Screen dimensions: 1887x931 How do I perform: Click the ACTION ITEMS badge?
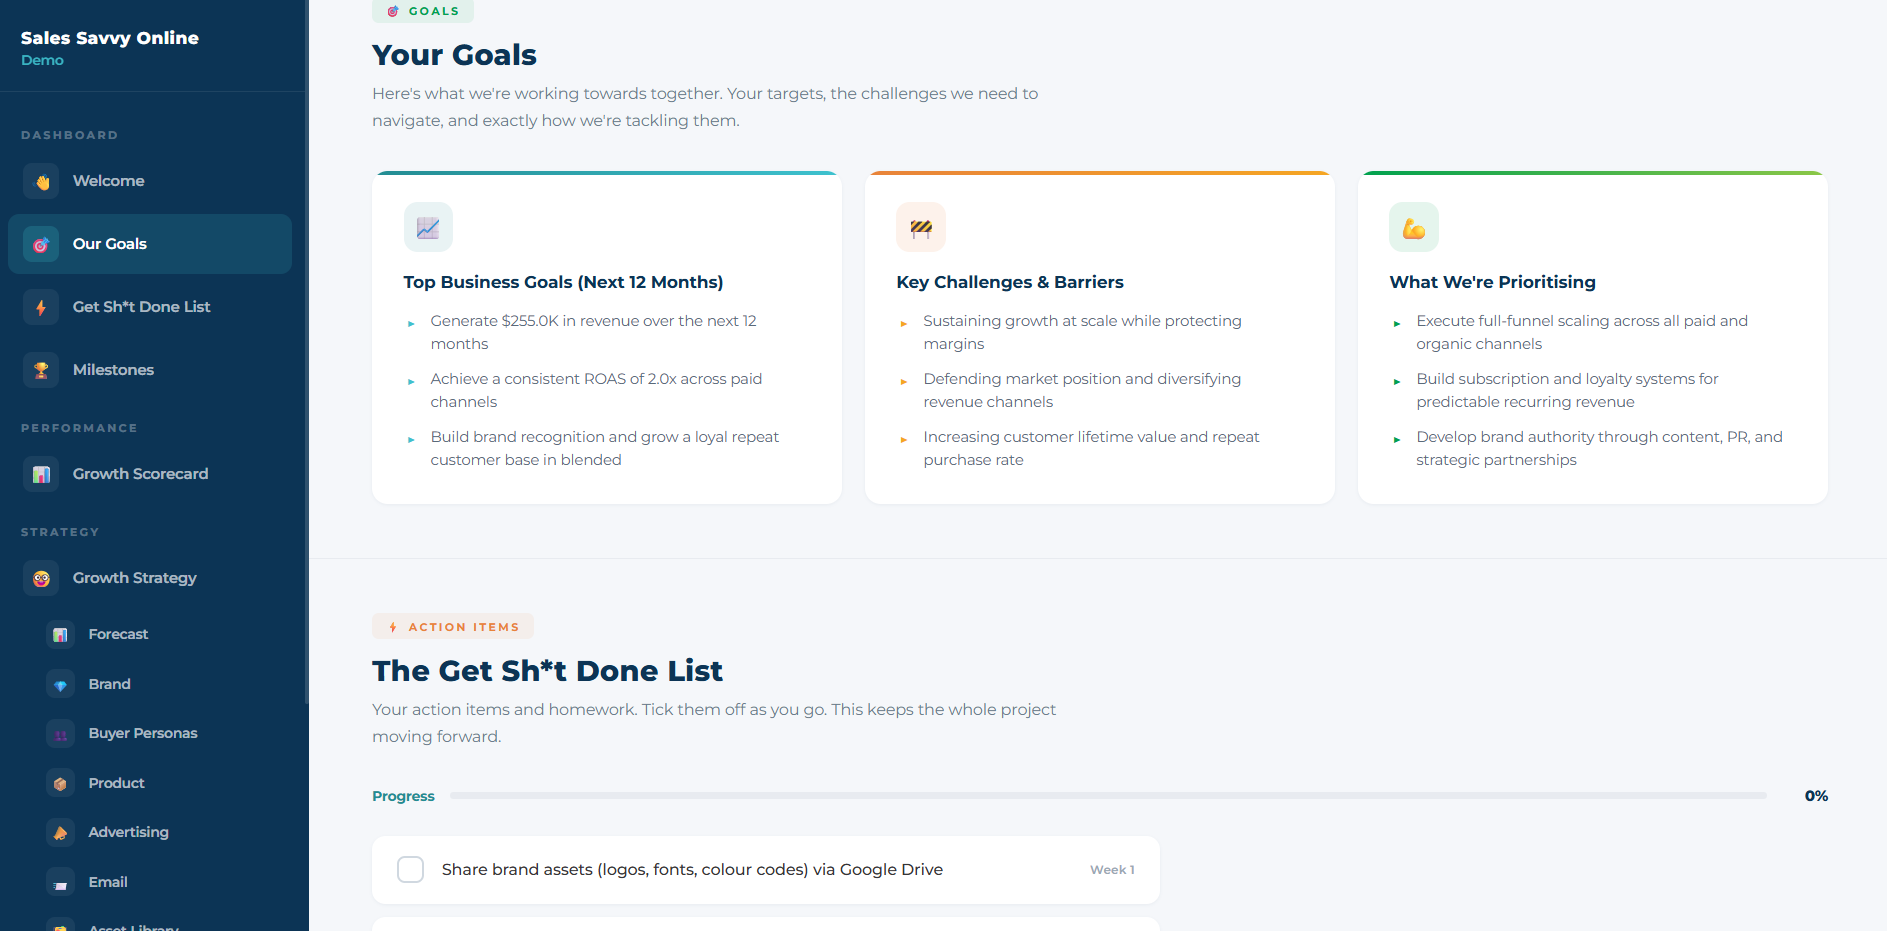[x=452, y=626]
